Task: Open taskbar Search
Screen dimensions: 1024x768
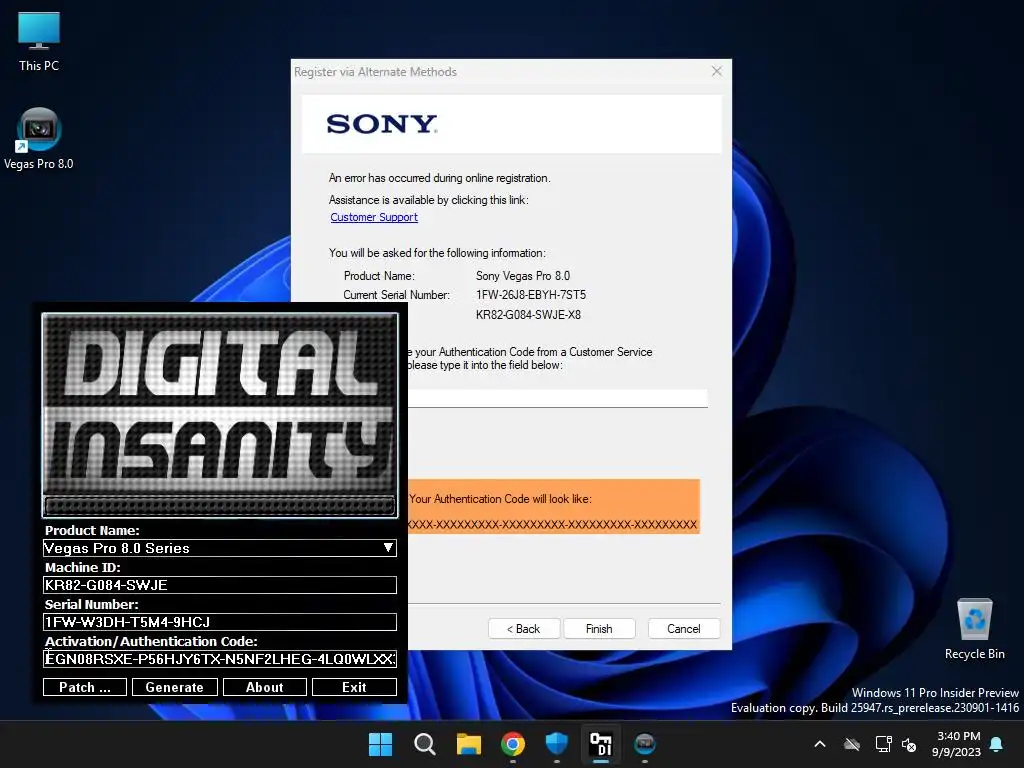Action: pos(424,744)
